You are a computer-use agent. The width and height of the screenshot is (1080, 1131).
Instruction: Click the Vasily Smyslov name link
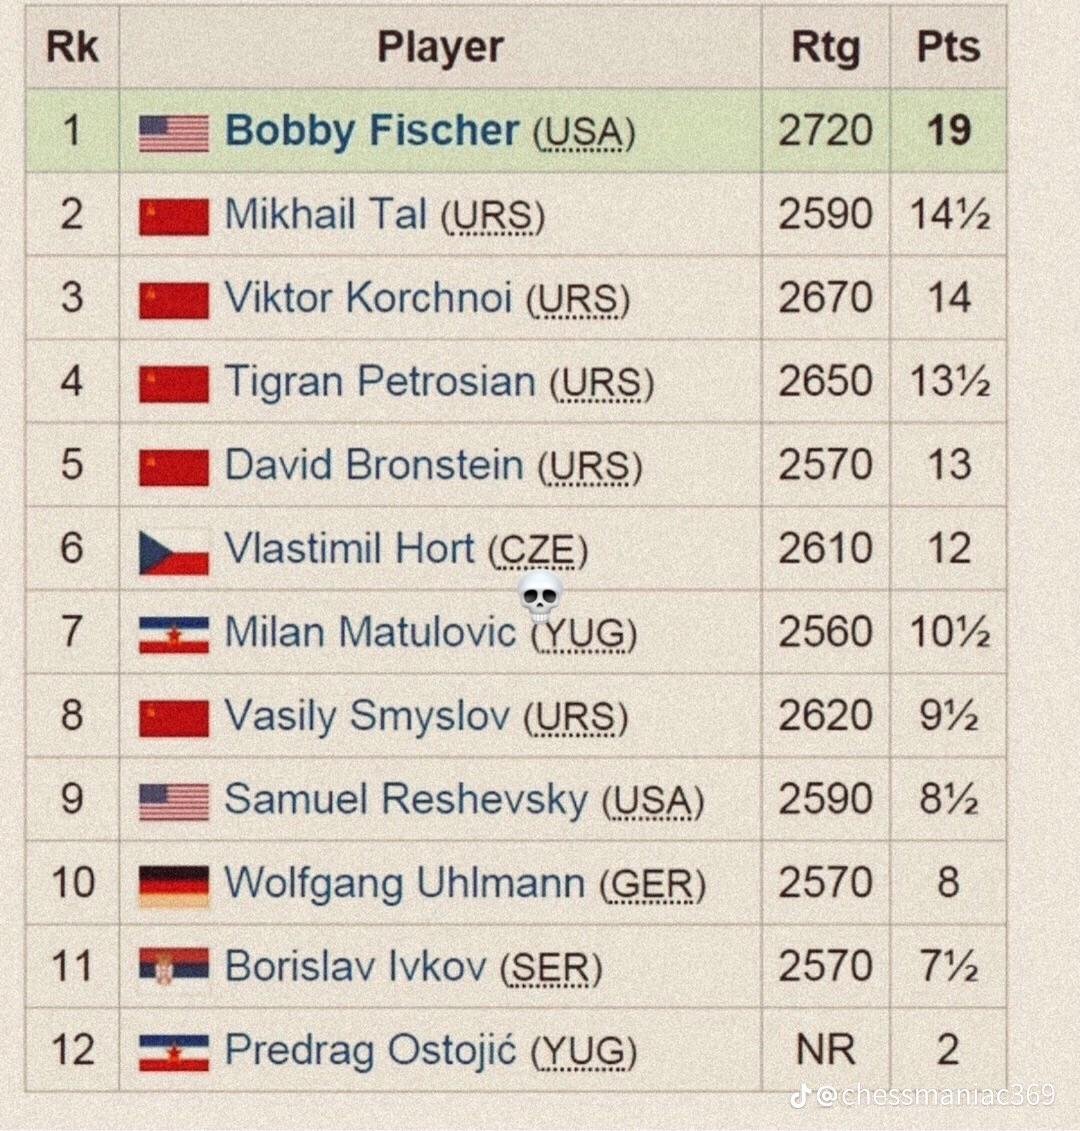tap(367, 716)
